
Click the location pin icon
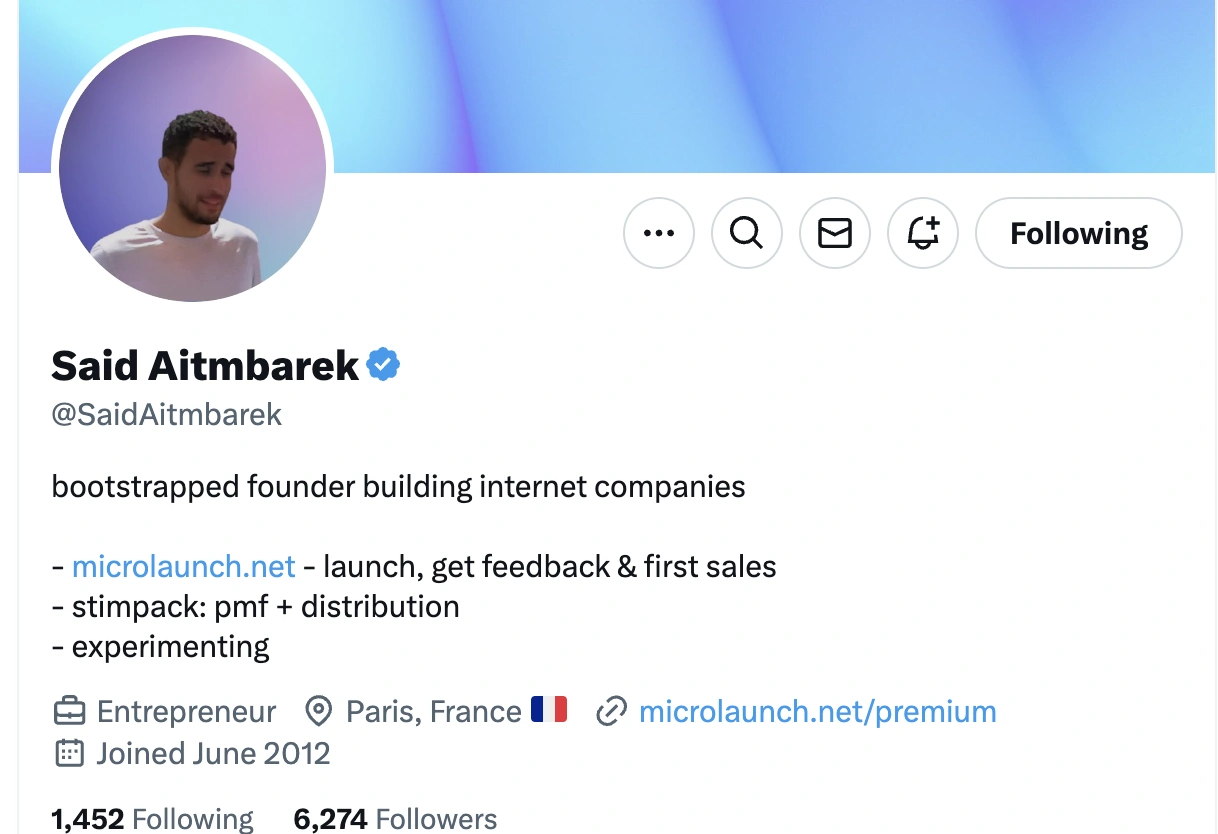(318, 712)
